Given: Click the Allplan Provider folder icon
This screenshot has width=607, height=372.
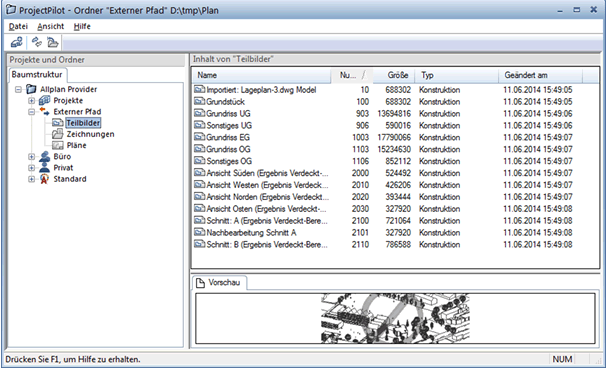Looking at the screenshot, I should click(x=31, y=89).
